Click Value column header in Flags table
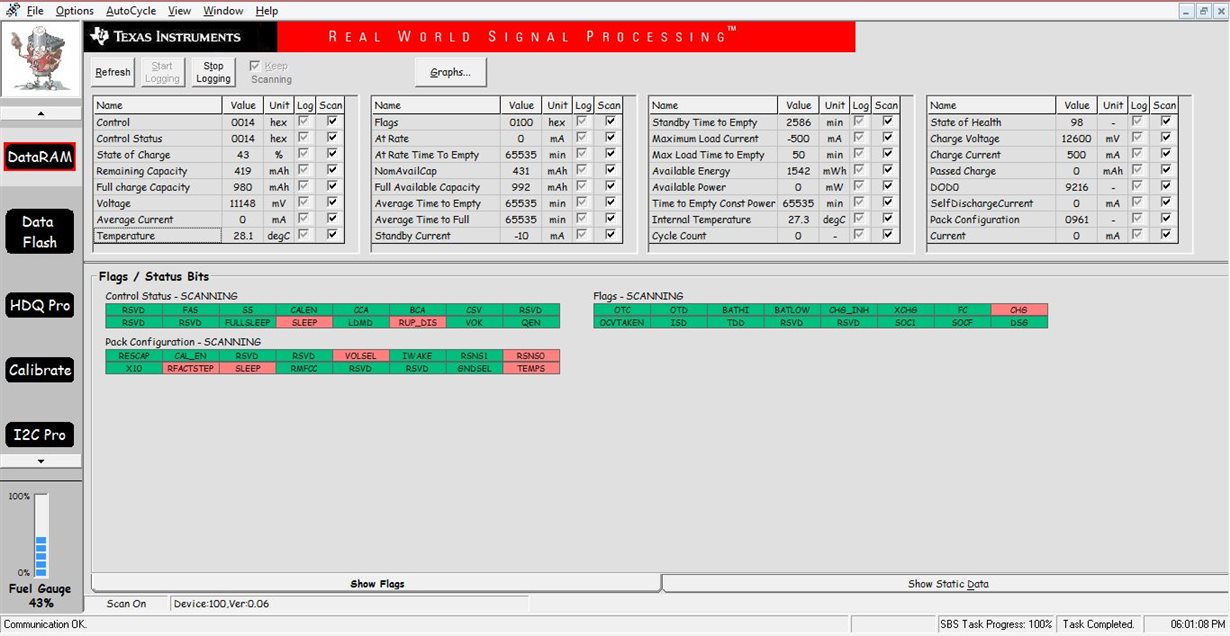Image resolution: width=1230 pixels, height=636 pixels. 522,105
